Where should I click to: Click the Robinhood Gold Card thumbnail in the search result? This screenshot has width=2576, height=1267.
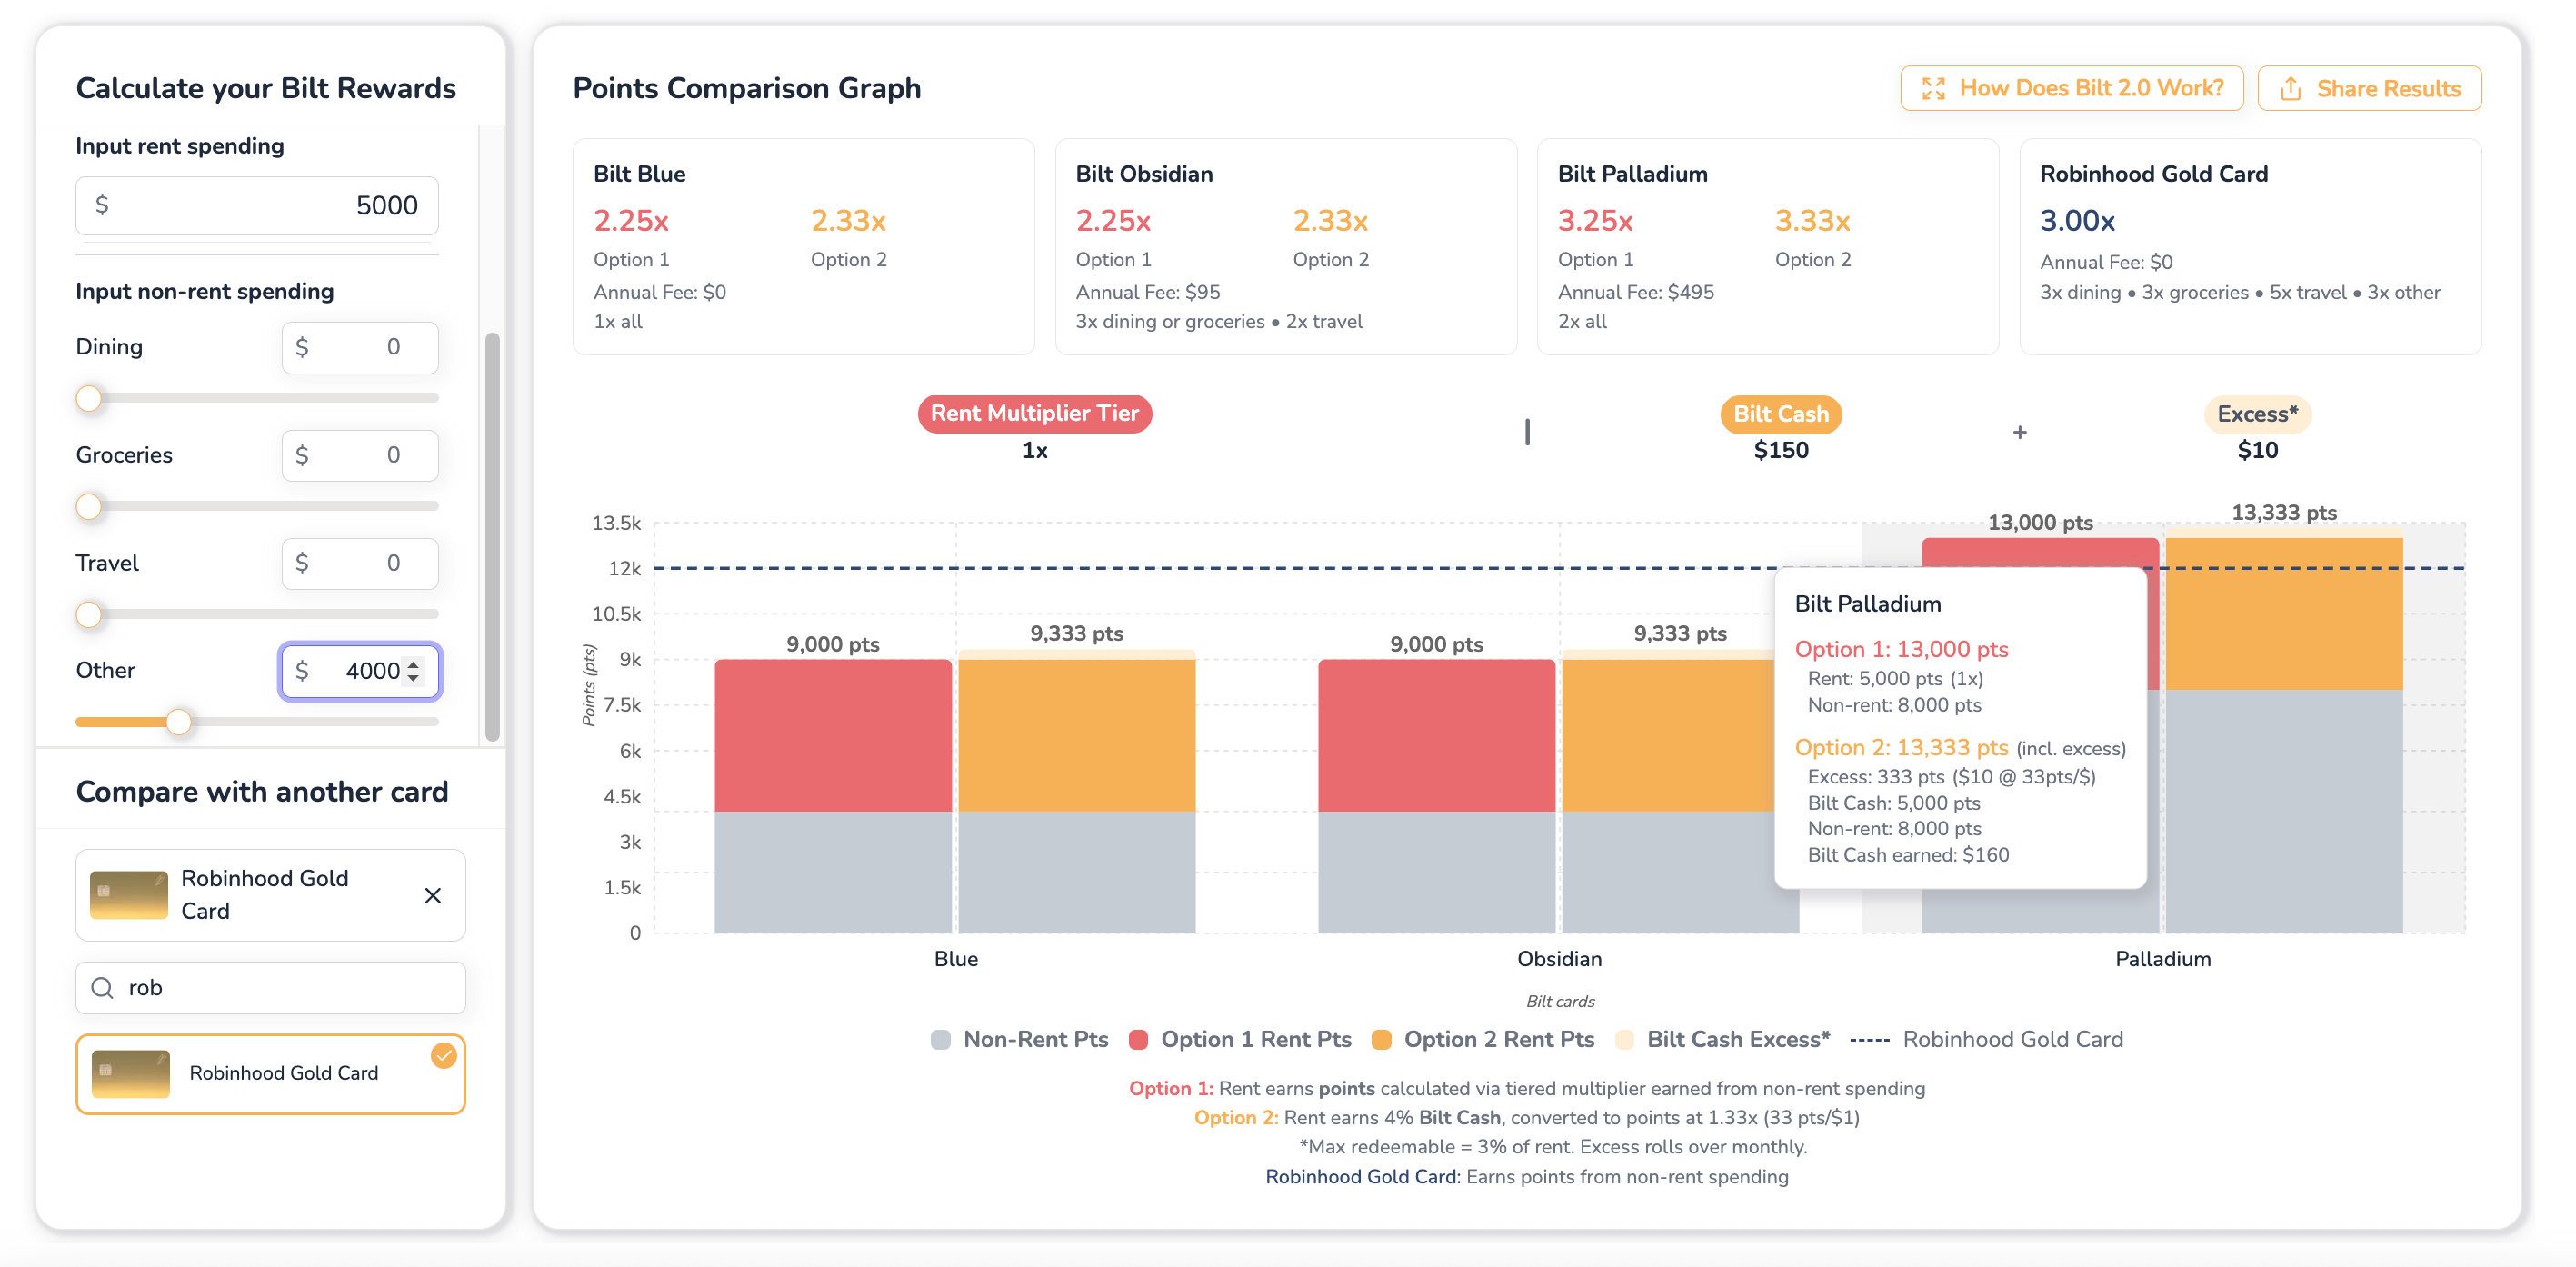pos(130,1073)
